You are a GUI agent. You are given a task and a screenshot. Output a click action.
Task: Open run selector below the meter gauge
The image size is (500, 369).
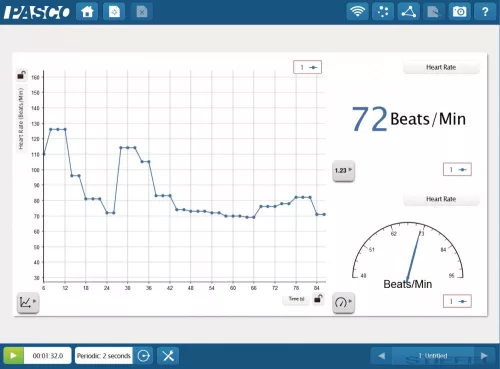pyautogui.click(x=457, y=301)
